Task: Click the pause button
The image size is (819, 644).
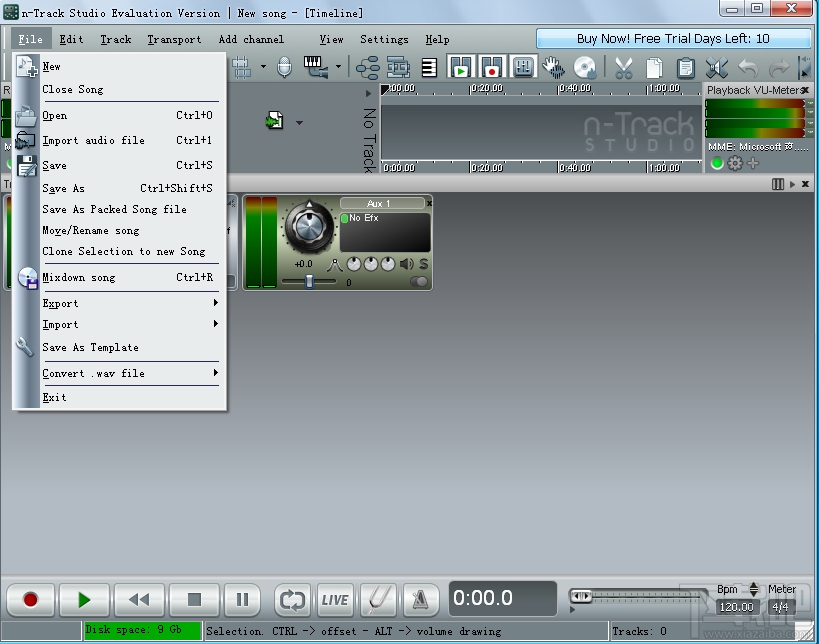Action: [242, 600]
